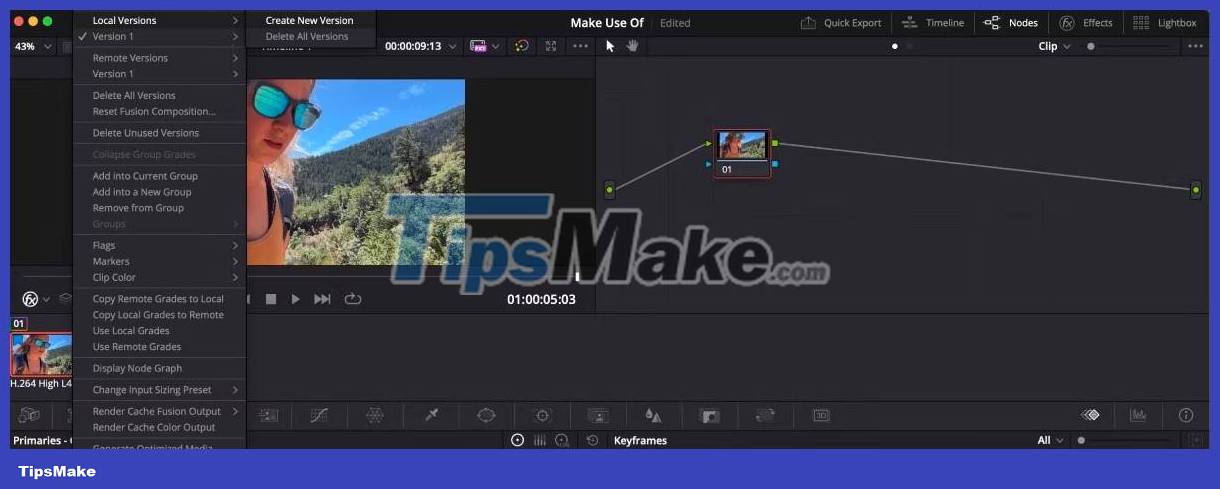This screenshot has width=1220, height=489.
Task: Click the green node graph source input
Action: (x=610, y=189)
